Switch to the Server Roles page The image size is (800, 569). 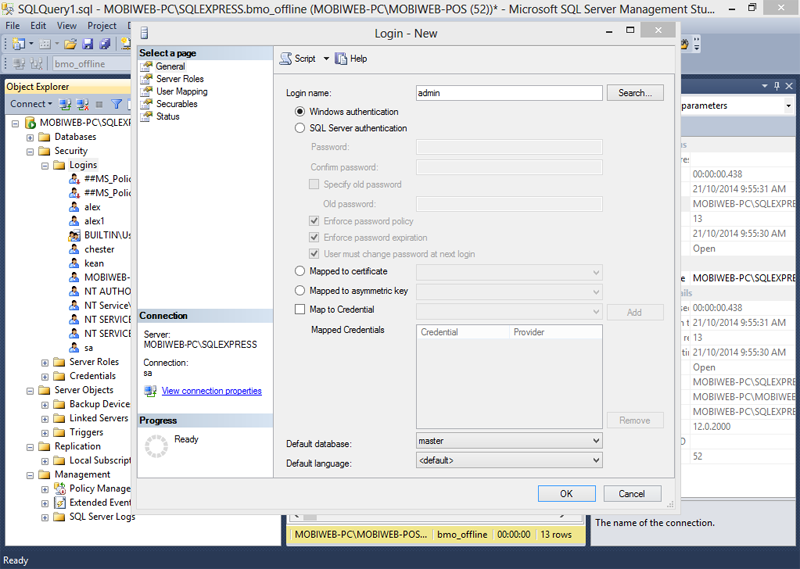(x=180, y=79)
